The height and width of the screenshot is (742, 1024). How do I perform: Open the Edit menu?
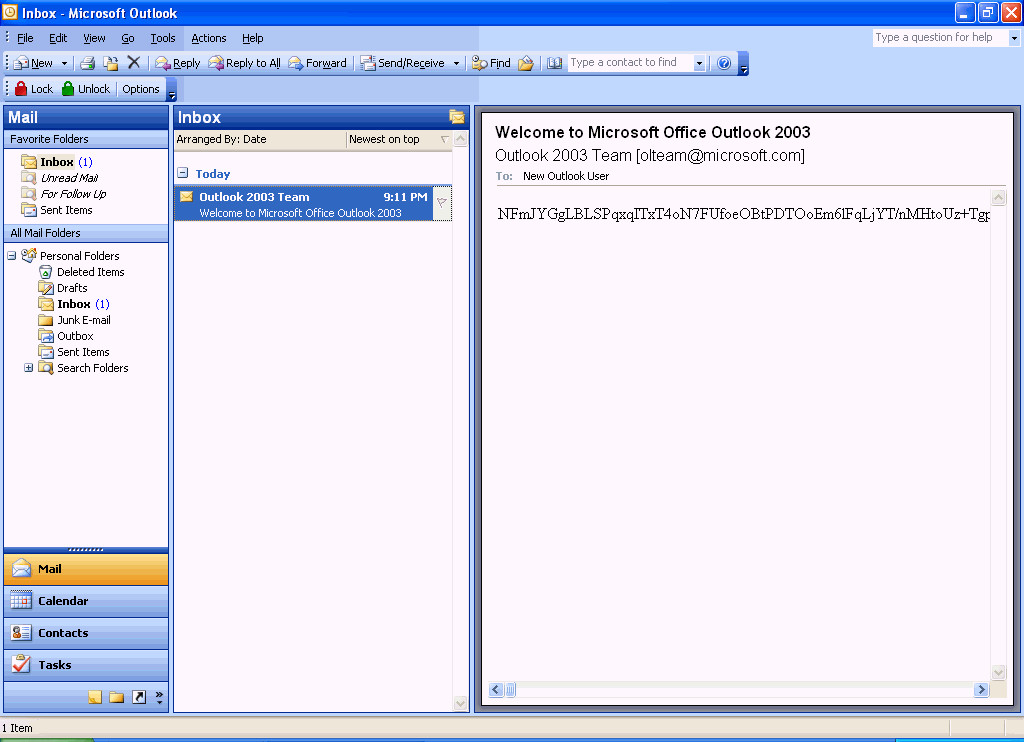58,38
